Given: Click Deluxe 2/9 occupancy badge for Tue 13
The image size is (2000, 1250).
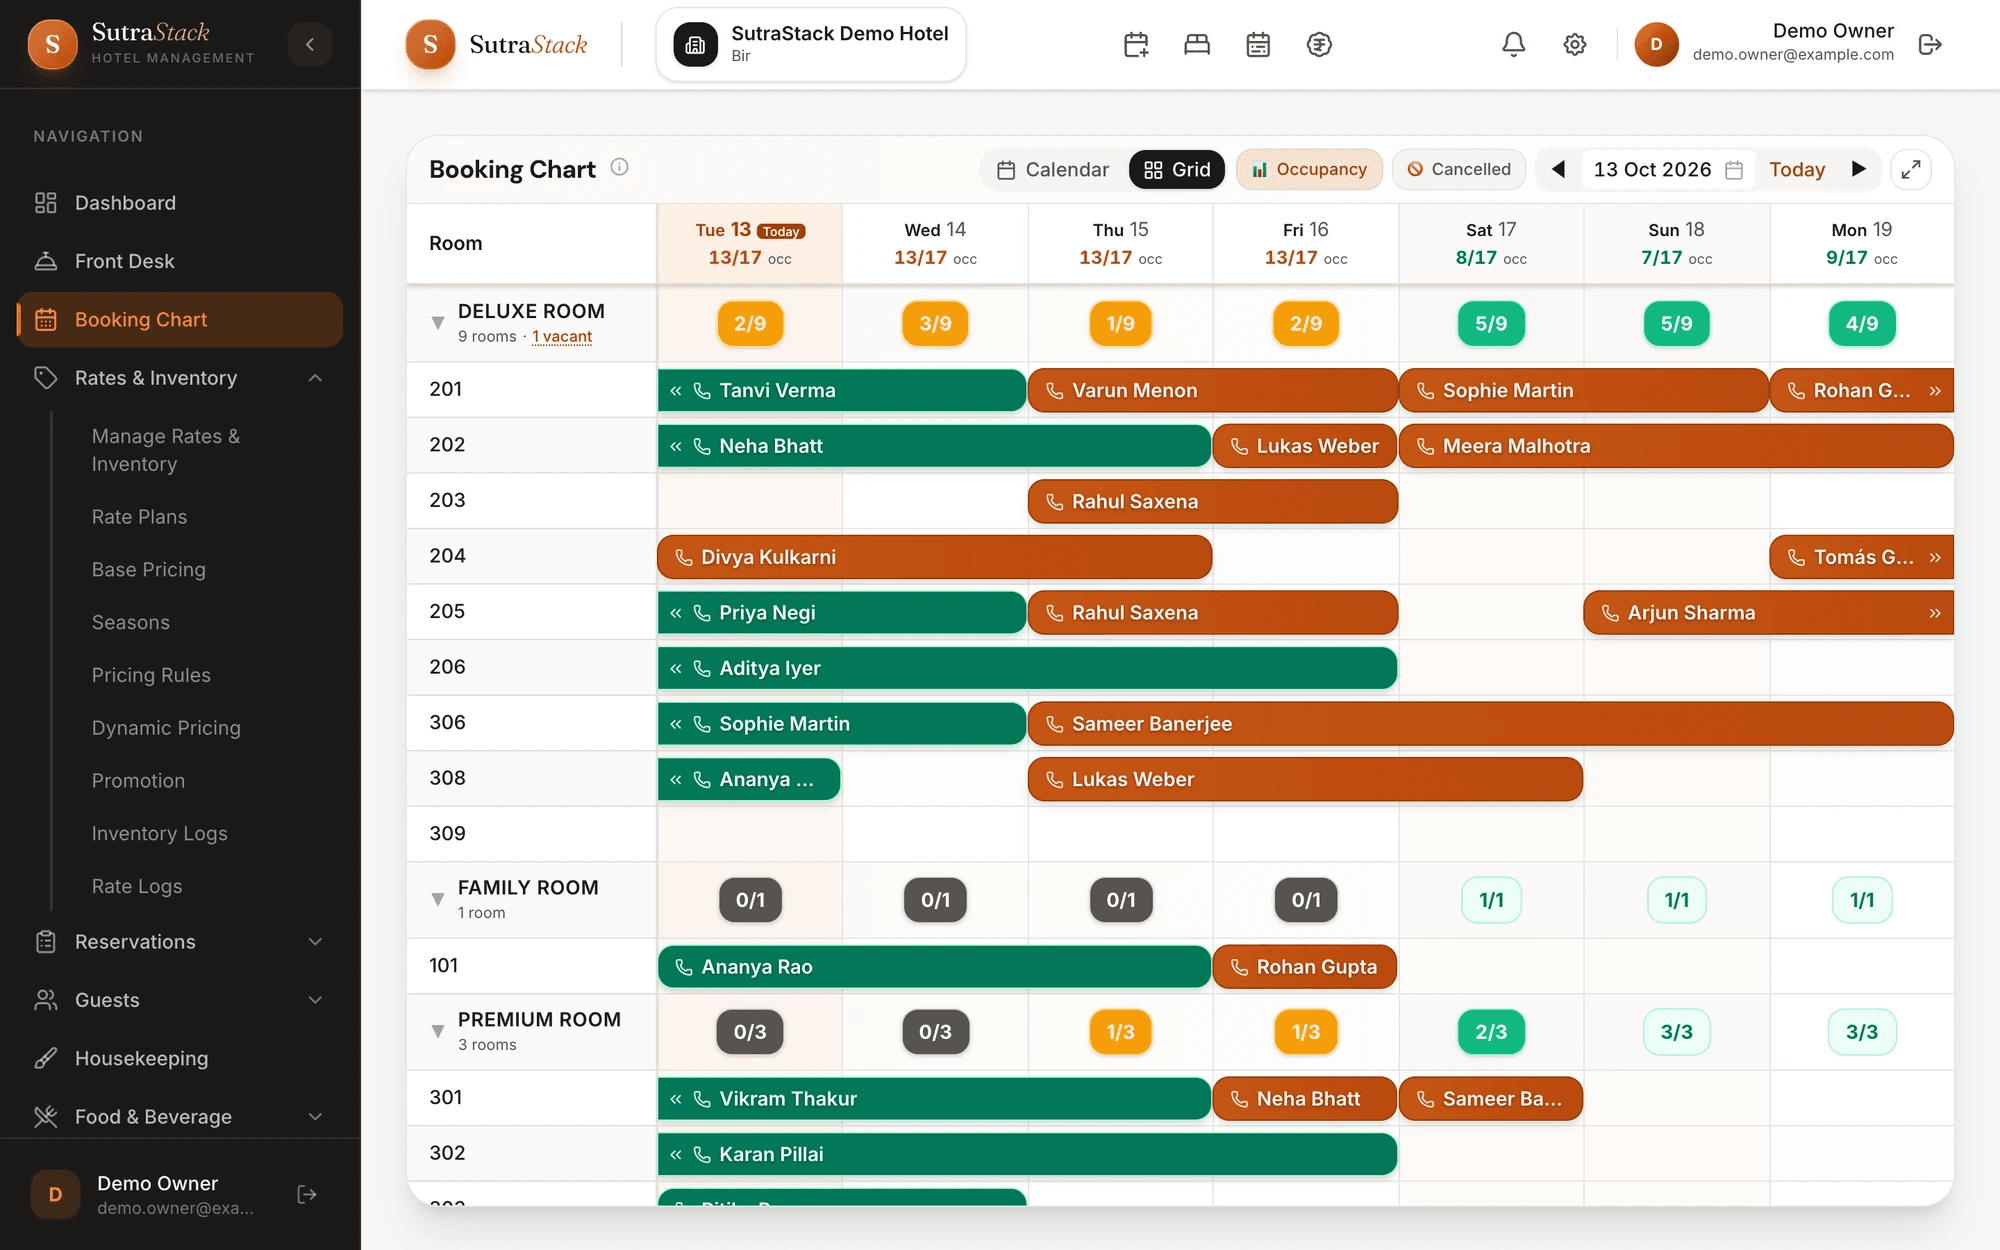Looking at the screenshot, I should [750, 324].
